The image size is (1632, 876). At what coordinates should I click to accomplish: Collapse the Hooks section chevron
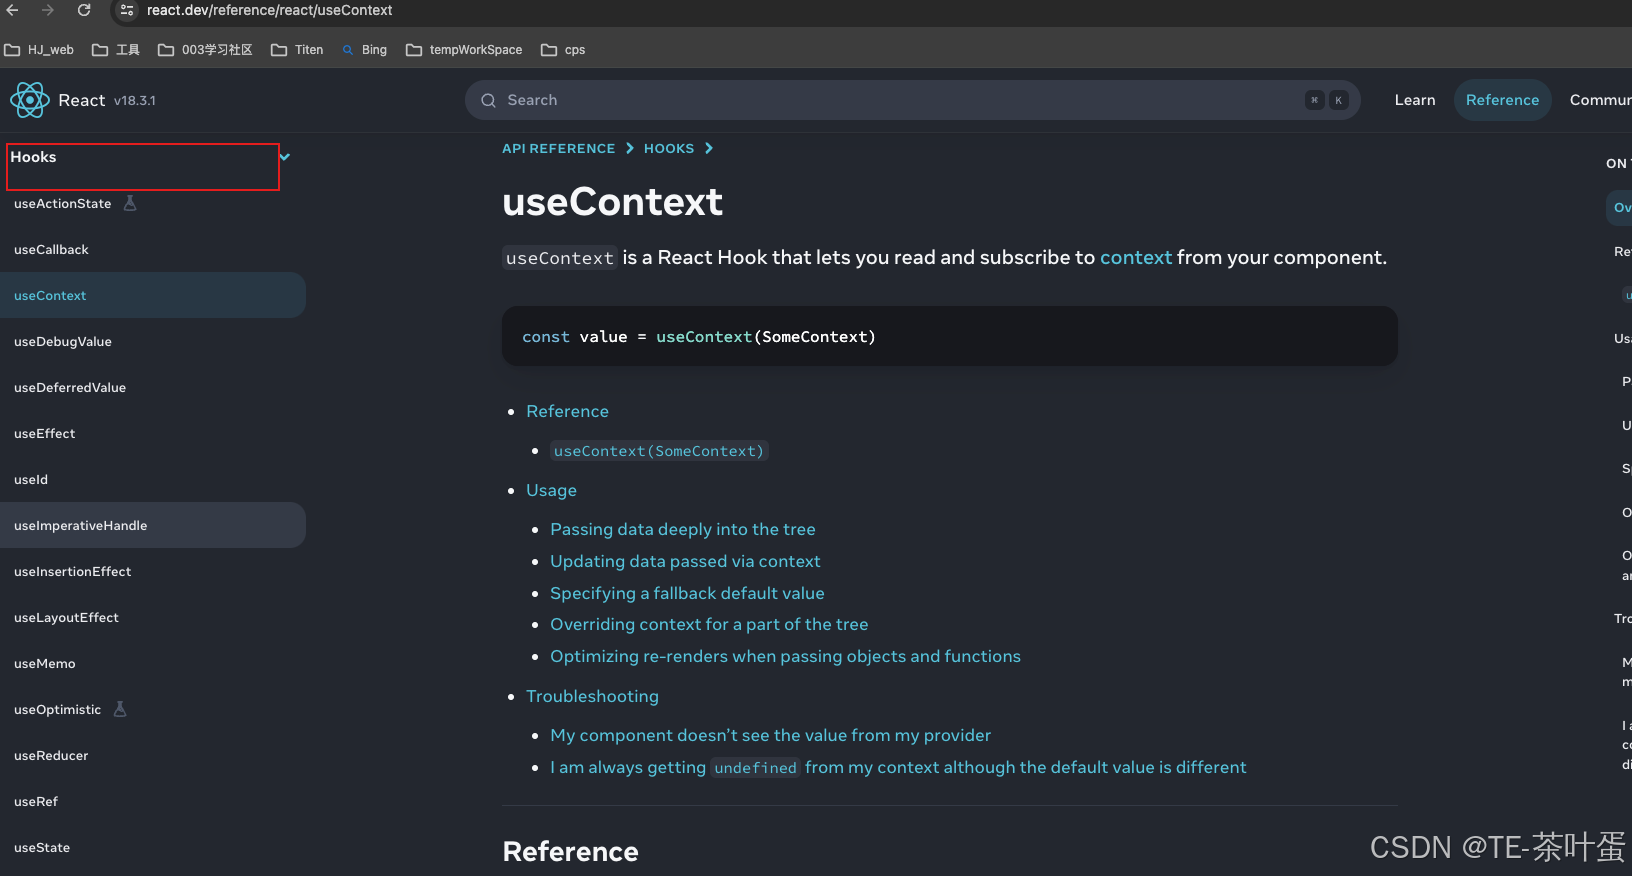point(285,157)
